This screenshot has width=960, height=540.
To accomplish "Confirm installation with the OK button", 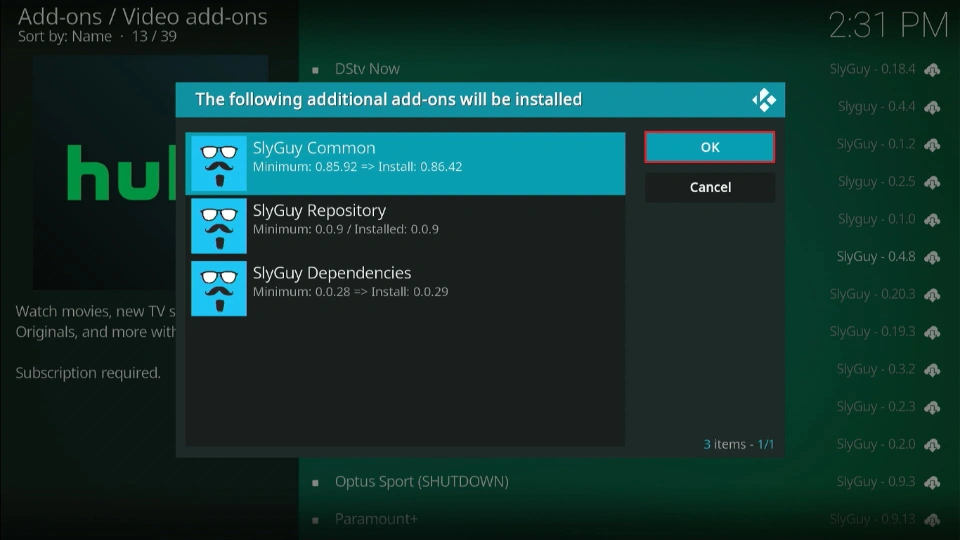I will tap(710, 147).
